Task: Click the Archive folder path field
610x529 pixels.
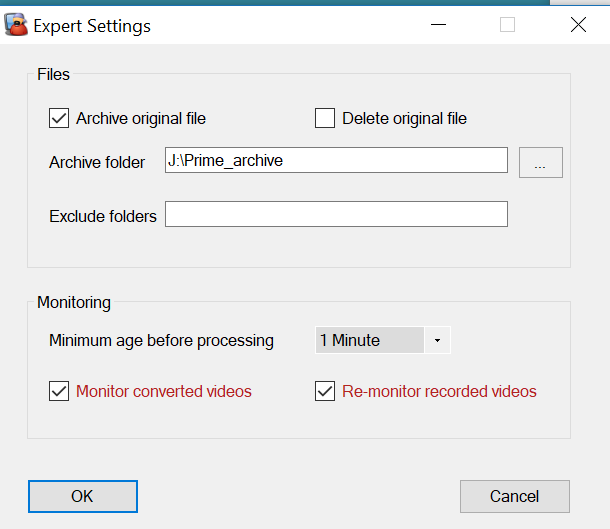Action: pyautogui.click(x=336, y=160)
